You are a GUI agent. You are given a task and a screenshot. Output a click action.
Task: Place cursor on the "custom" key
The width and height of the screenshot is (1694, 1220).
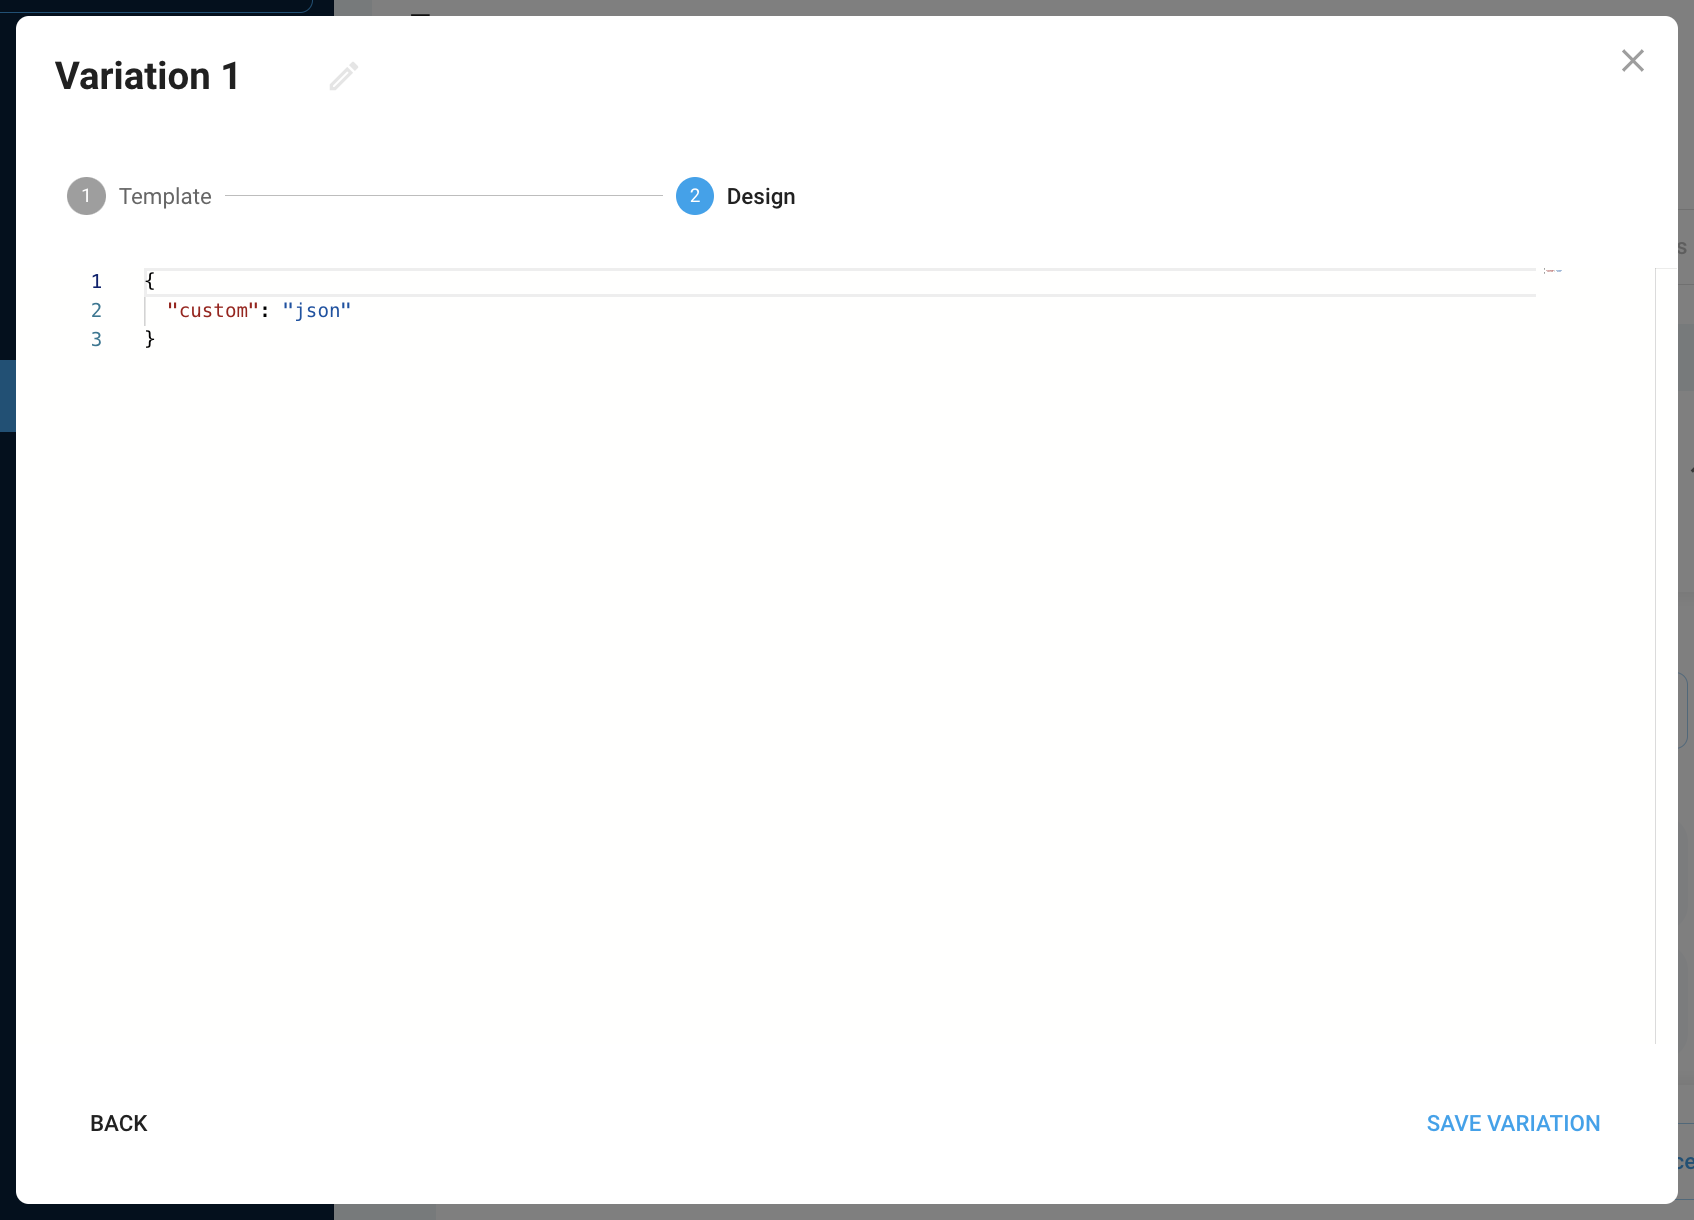tap(212, 310)
